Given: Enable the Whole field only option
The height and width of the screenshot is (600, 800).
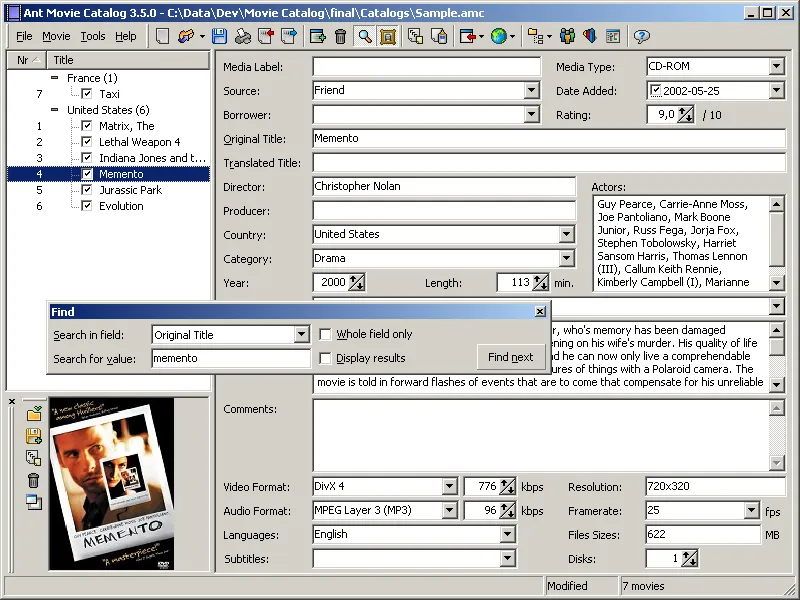Looking at the screenshot, I should (x=326, y=334).
